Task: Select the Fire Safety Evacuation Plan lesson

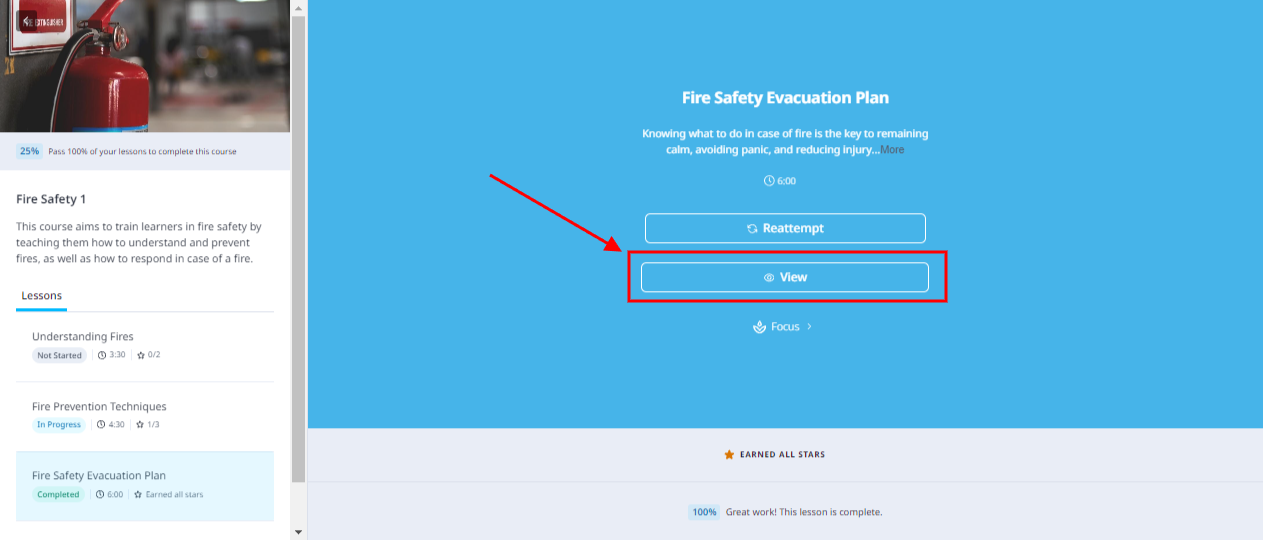Action: 145,486
